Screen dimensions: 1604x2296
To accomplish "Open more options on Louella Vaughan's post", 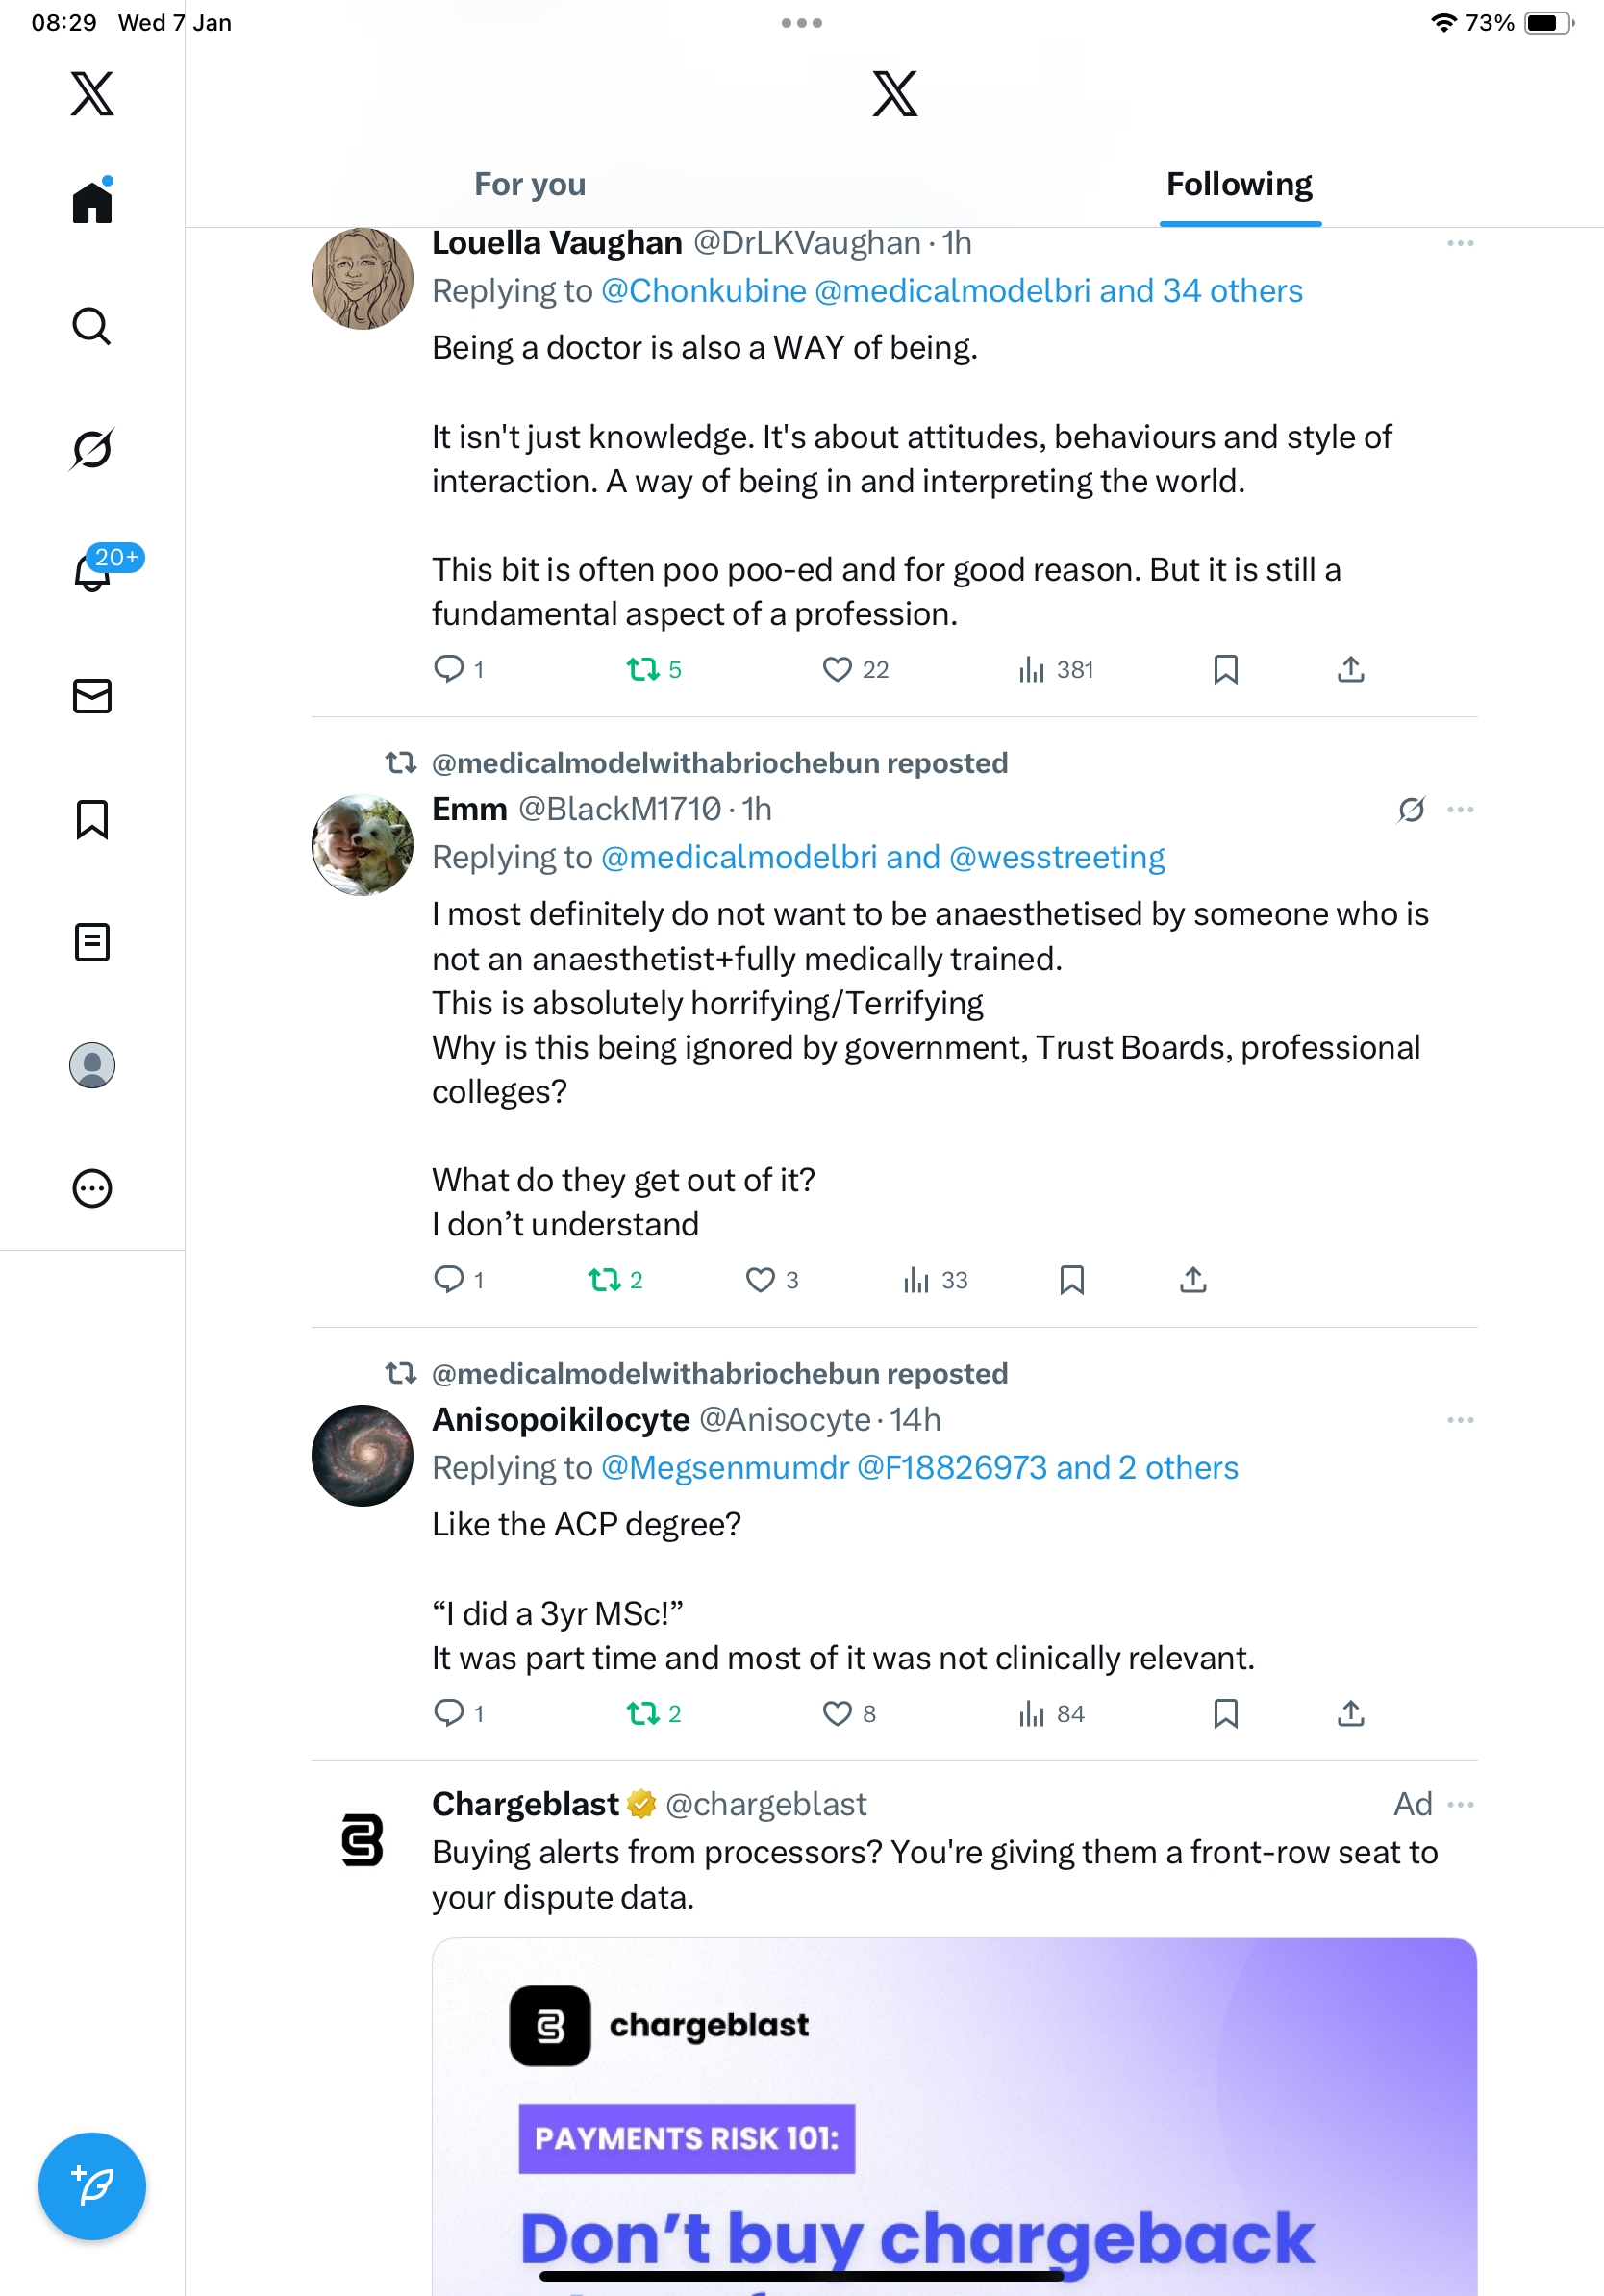I will click(1460, 243).
